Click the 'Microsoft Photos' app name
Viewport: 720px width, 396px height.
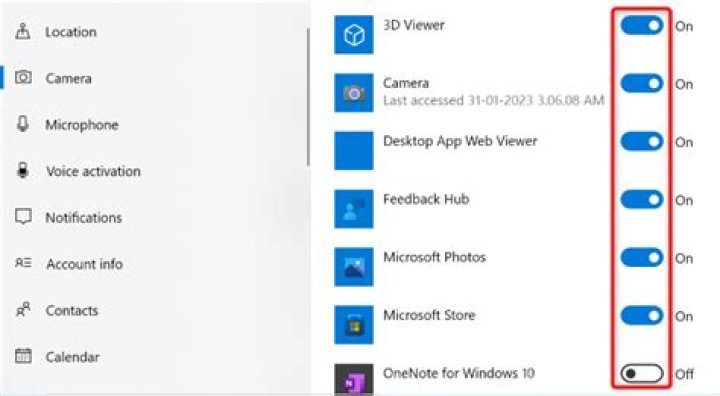[434, 257]
